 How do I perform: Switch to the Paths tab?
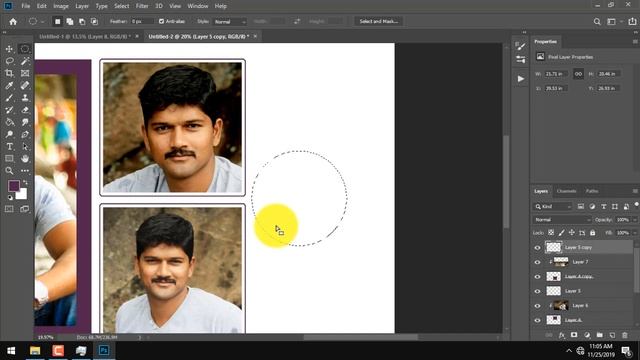tap(592, 191)
